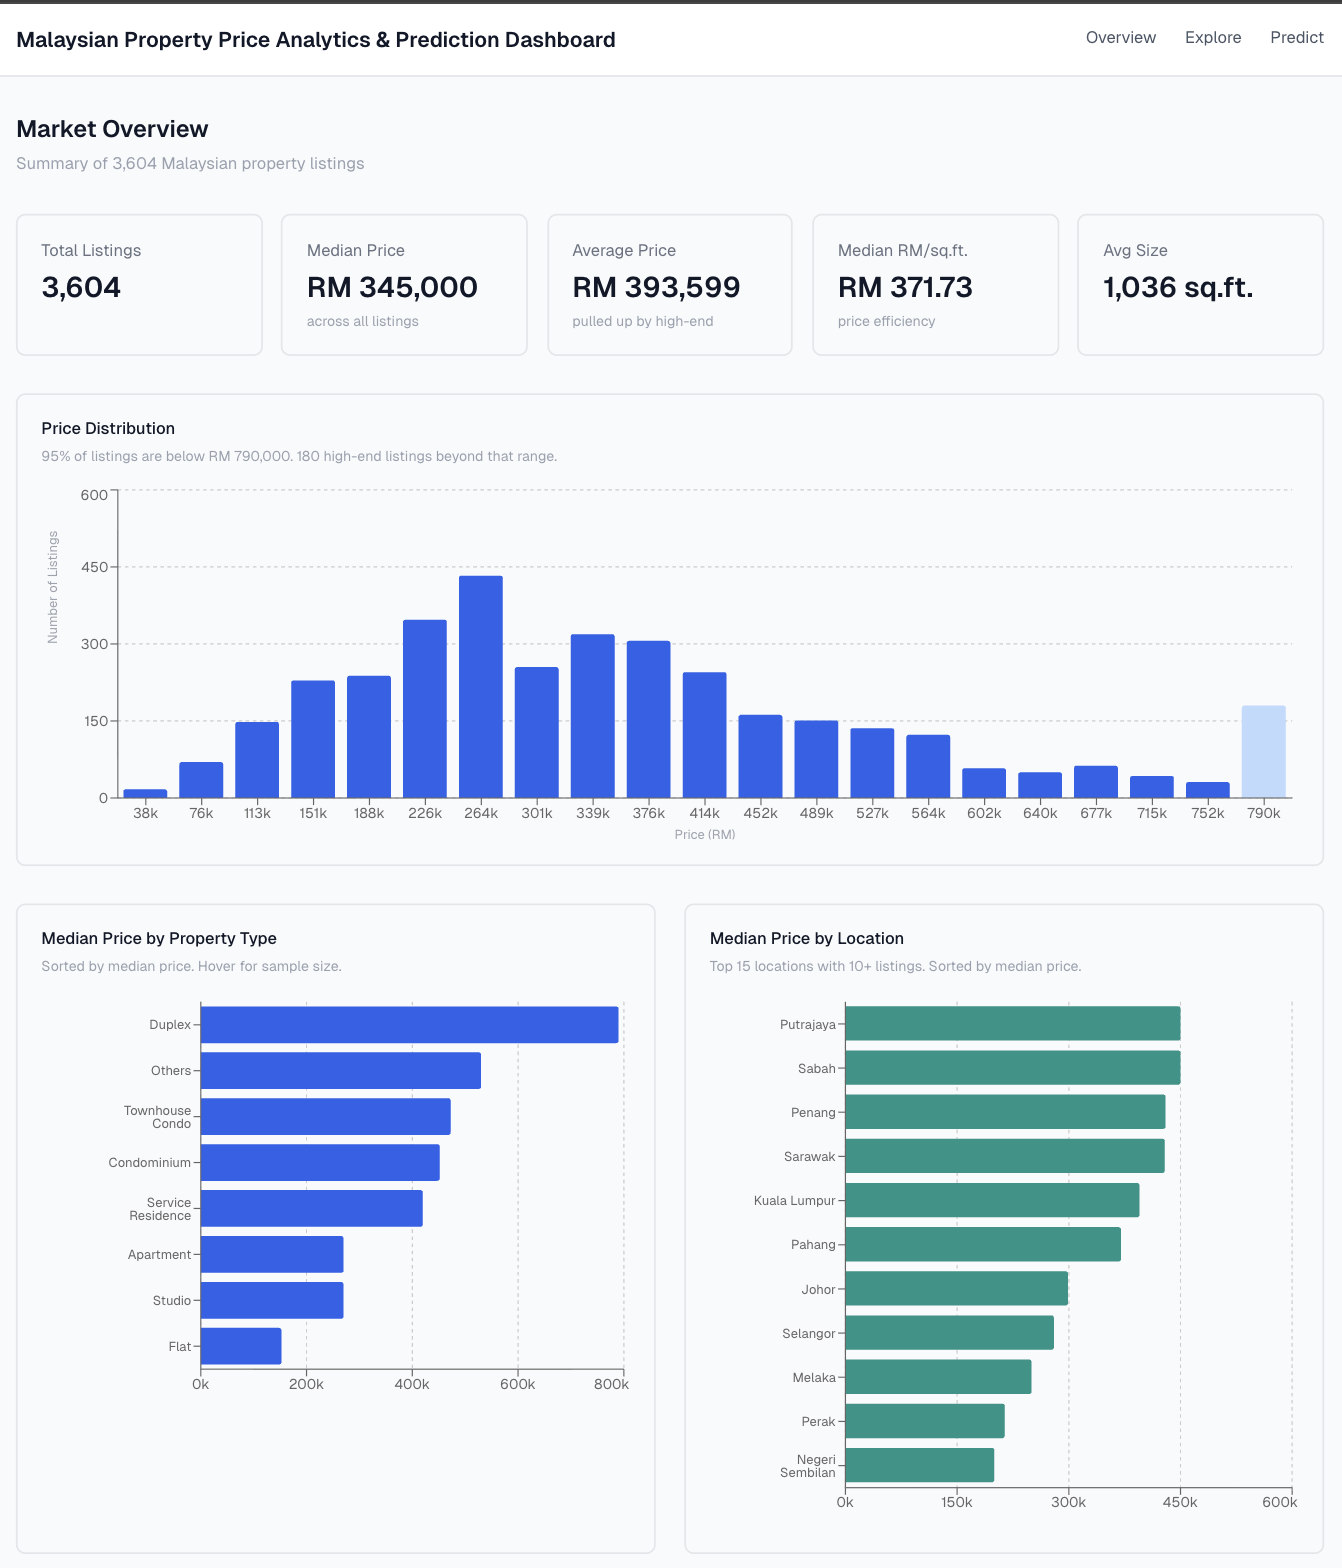Click the 'pulled up by high-end' note
This screenshot has height=1568, width=1342.
pyautogui.click(x=643, y=321)
